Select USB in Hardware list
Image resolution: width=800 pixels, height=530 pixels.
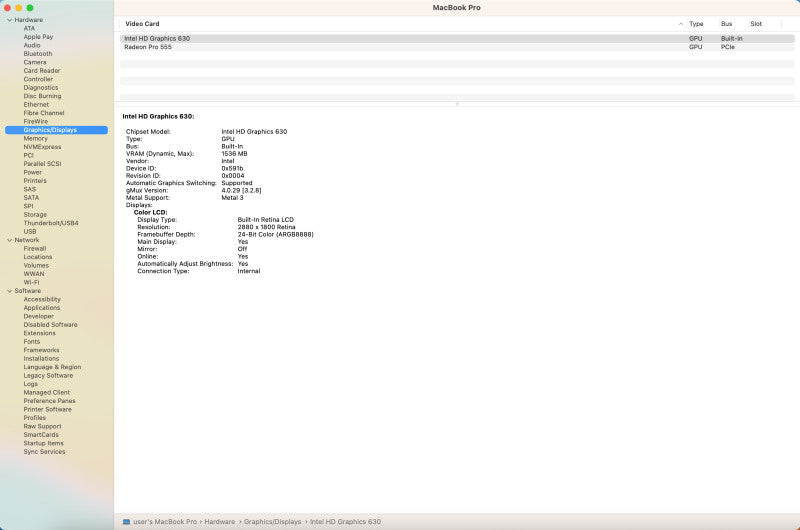[x=30, y=232]
